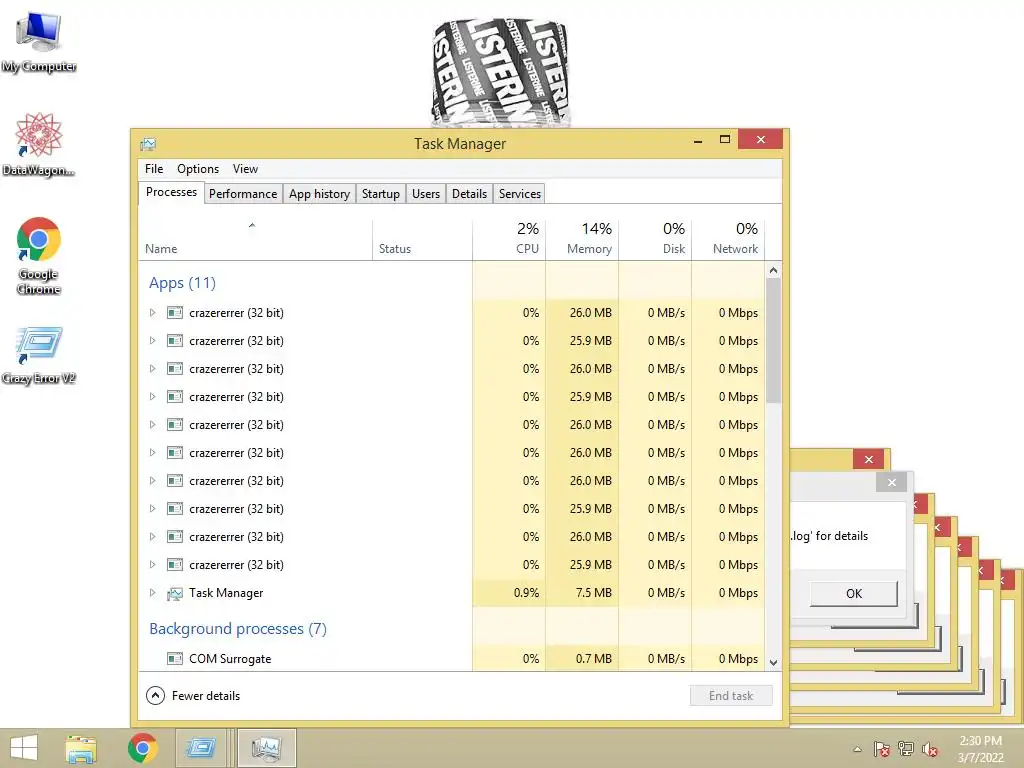Expand the sixth crazererrer row arrow
Image resolution: width=1024 pixels, height=768 pixels.
152,453
